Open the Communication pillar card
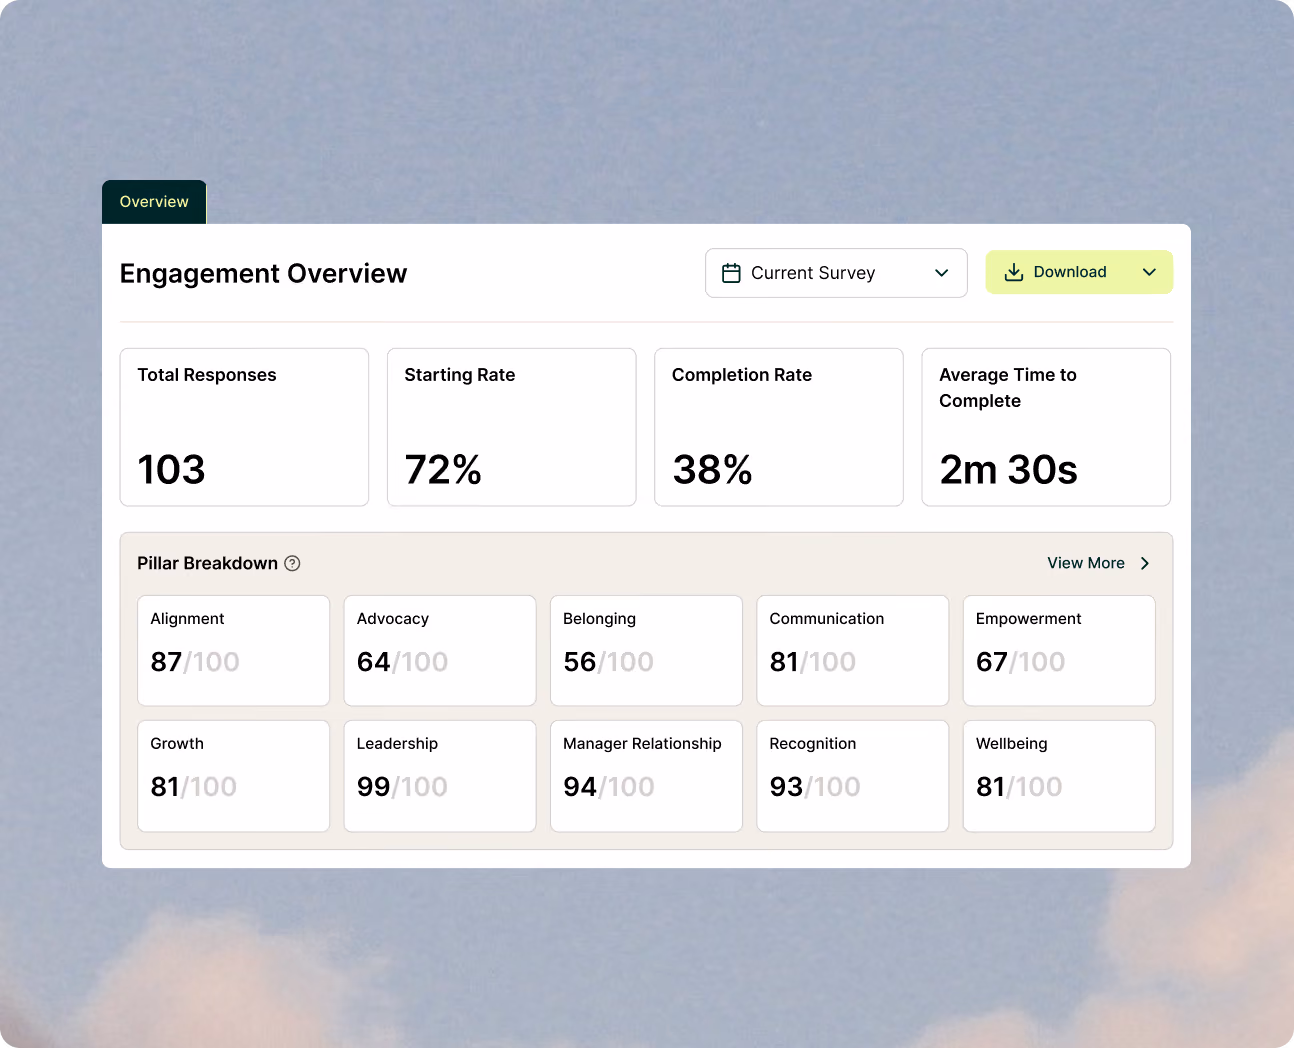The height and width of the screenshot is (1048, 1294). (853, 651)
